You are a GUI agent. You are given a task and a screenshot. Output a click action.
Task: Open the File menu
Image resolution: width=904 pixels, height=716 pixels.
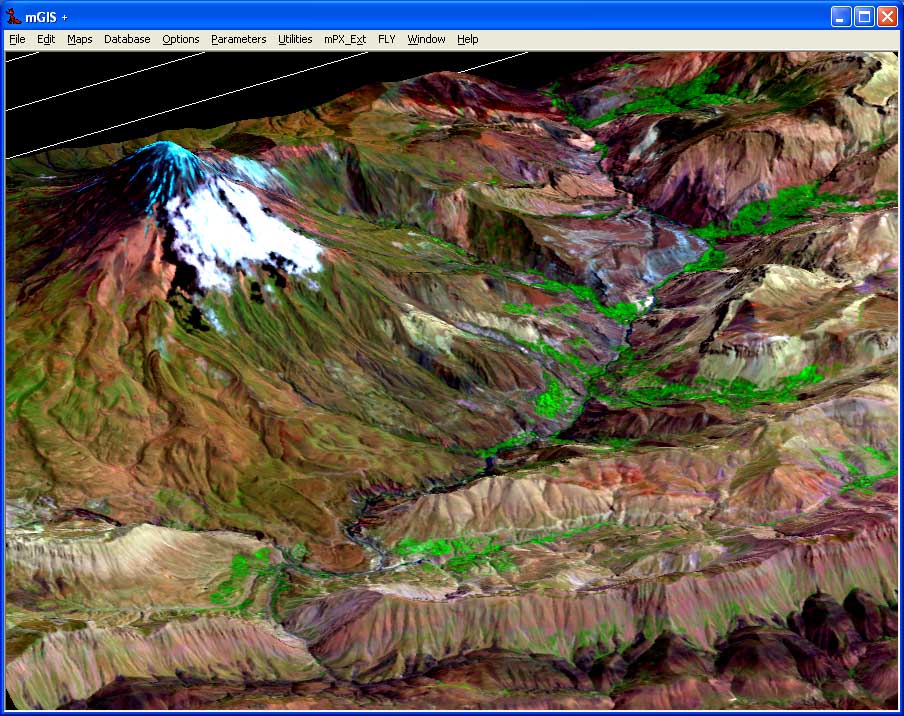17,39
